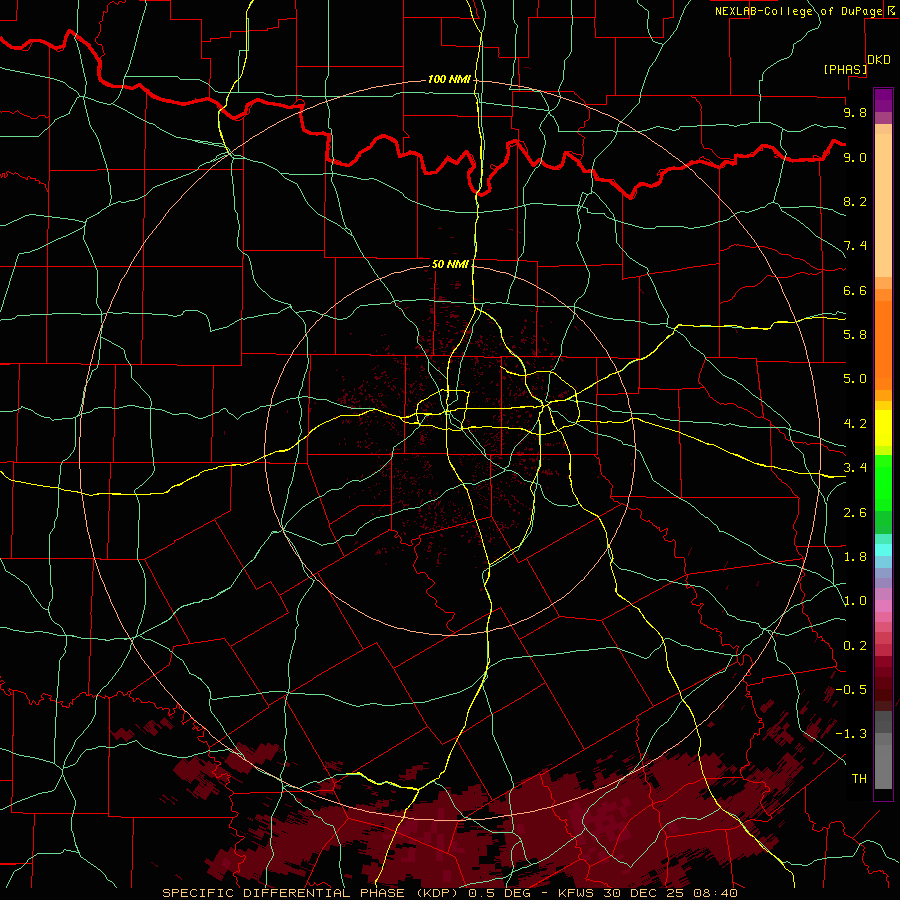The image size is (900, 900).
Task: Click the 5.8 scale value
Action: 855,335
